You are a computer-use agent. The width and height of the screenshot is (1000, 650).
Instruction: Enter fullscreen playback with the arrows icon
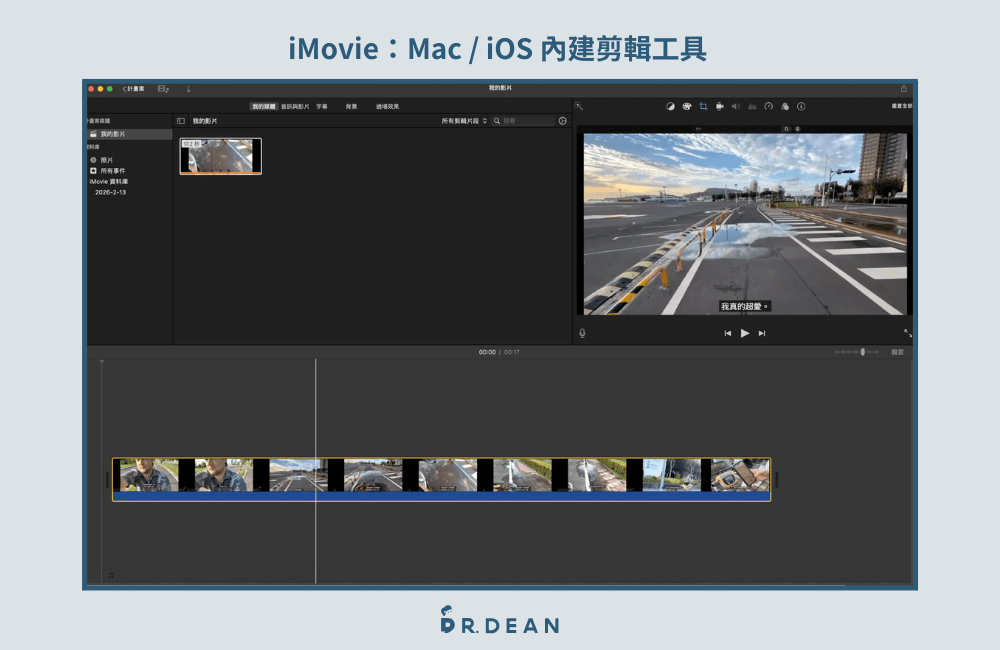coord(908,333)
